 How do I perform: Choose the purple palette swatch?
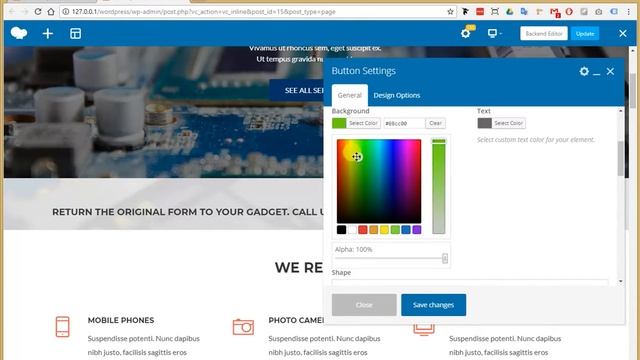[417, 230]
